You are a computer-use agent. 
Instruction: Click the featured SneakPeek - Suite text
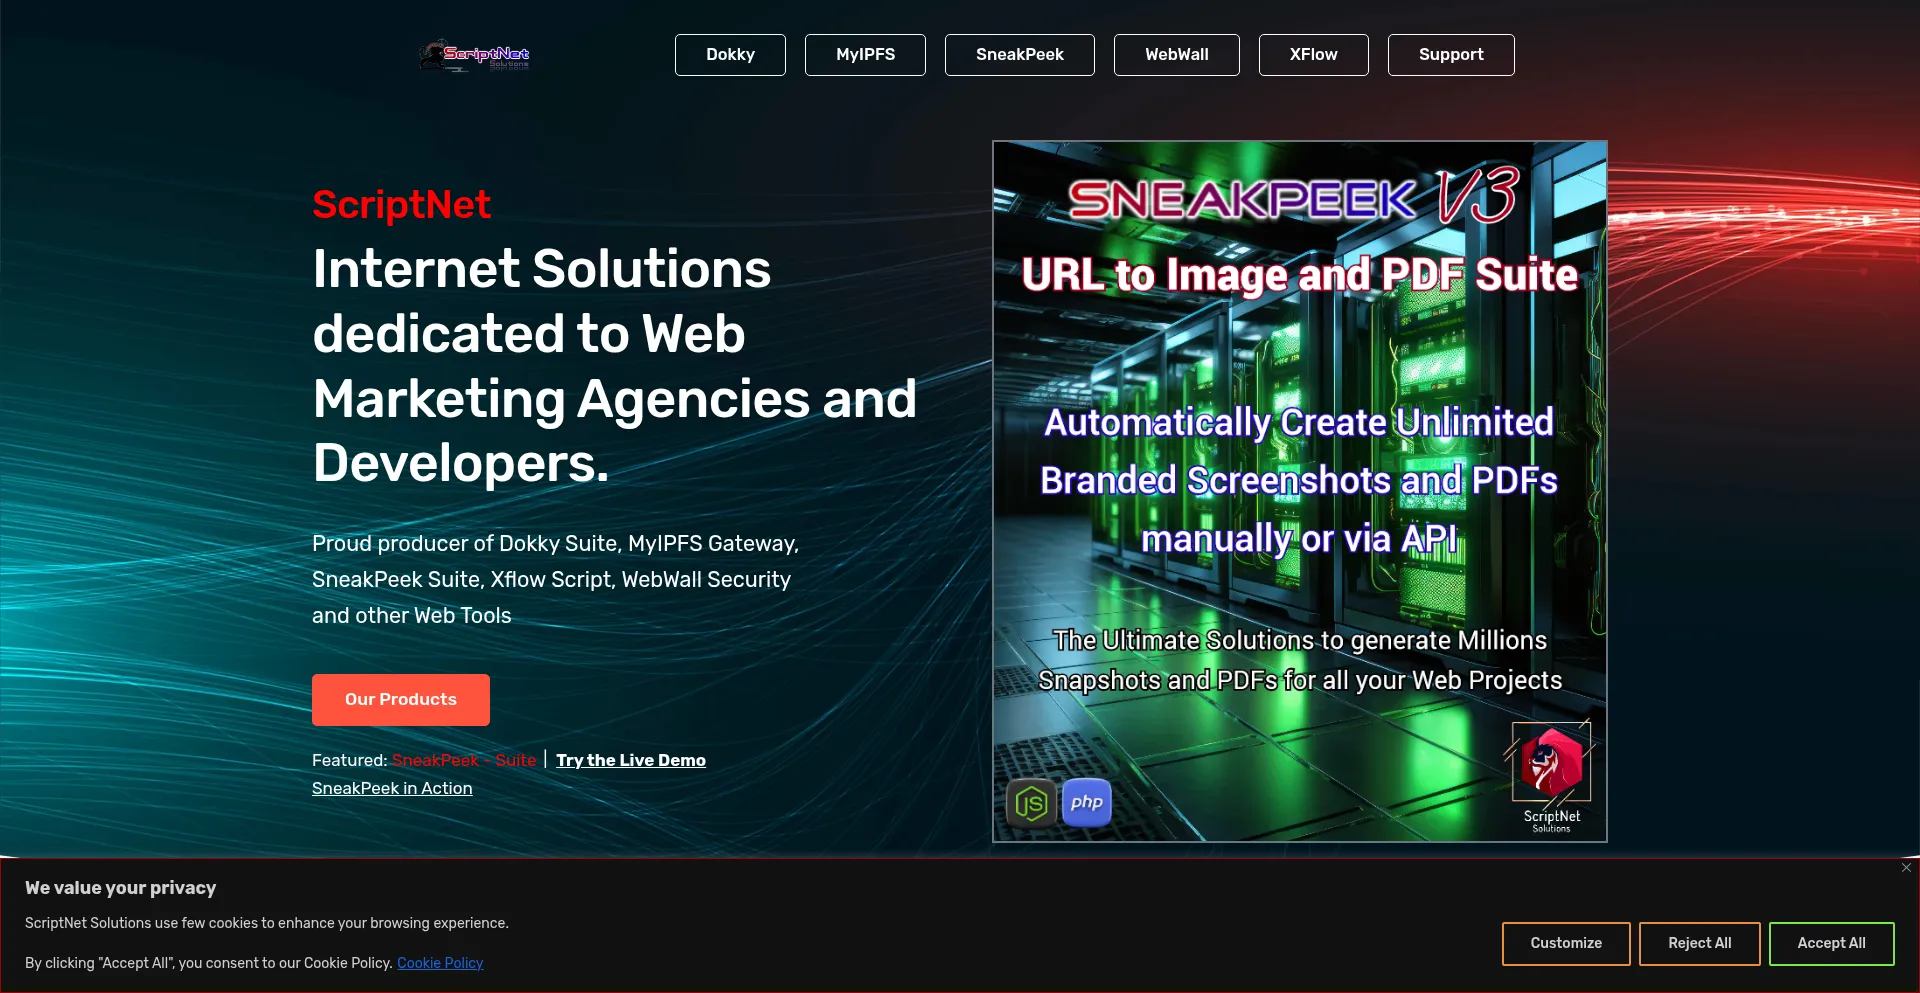coord(463,760)
